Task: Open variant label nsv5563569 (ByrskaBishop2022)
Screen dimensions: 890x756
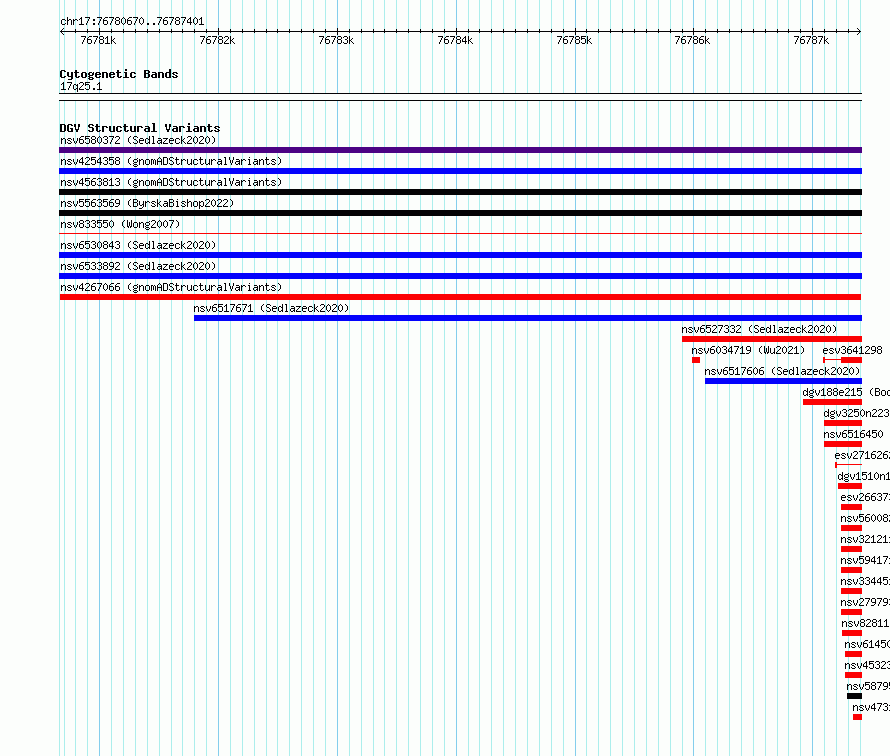Action: click(x=147, y=203)
